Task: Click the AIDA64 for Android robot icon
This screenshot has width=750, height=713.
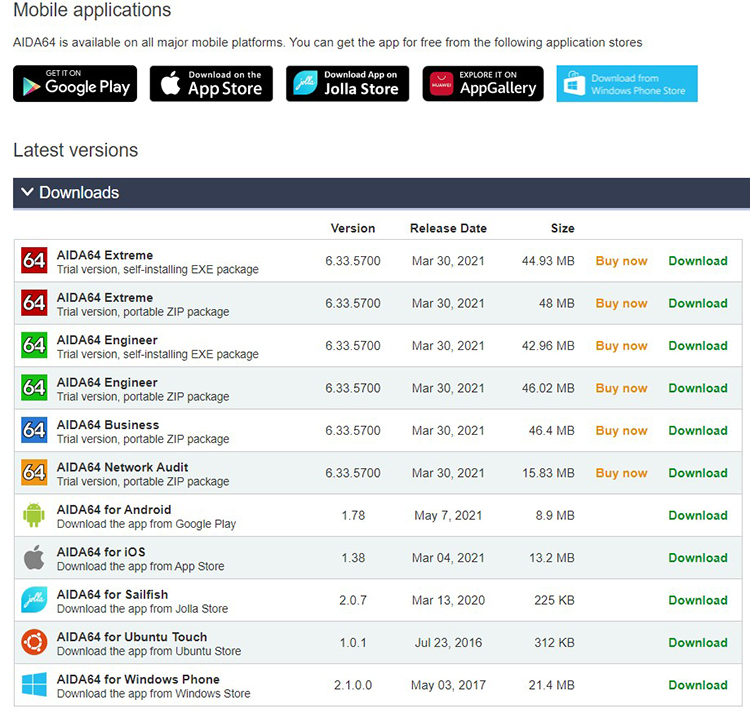Action: [34, 516]
